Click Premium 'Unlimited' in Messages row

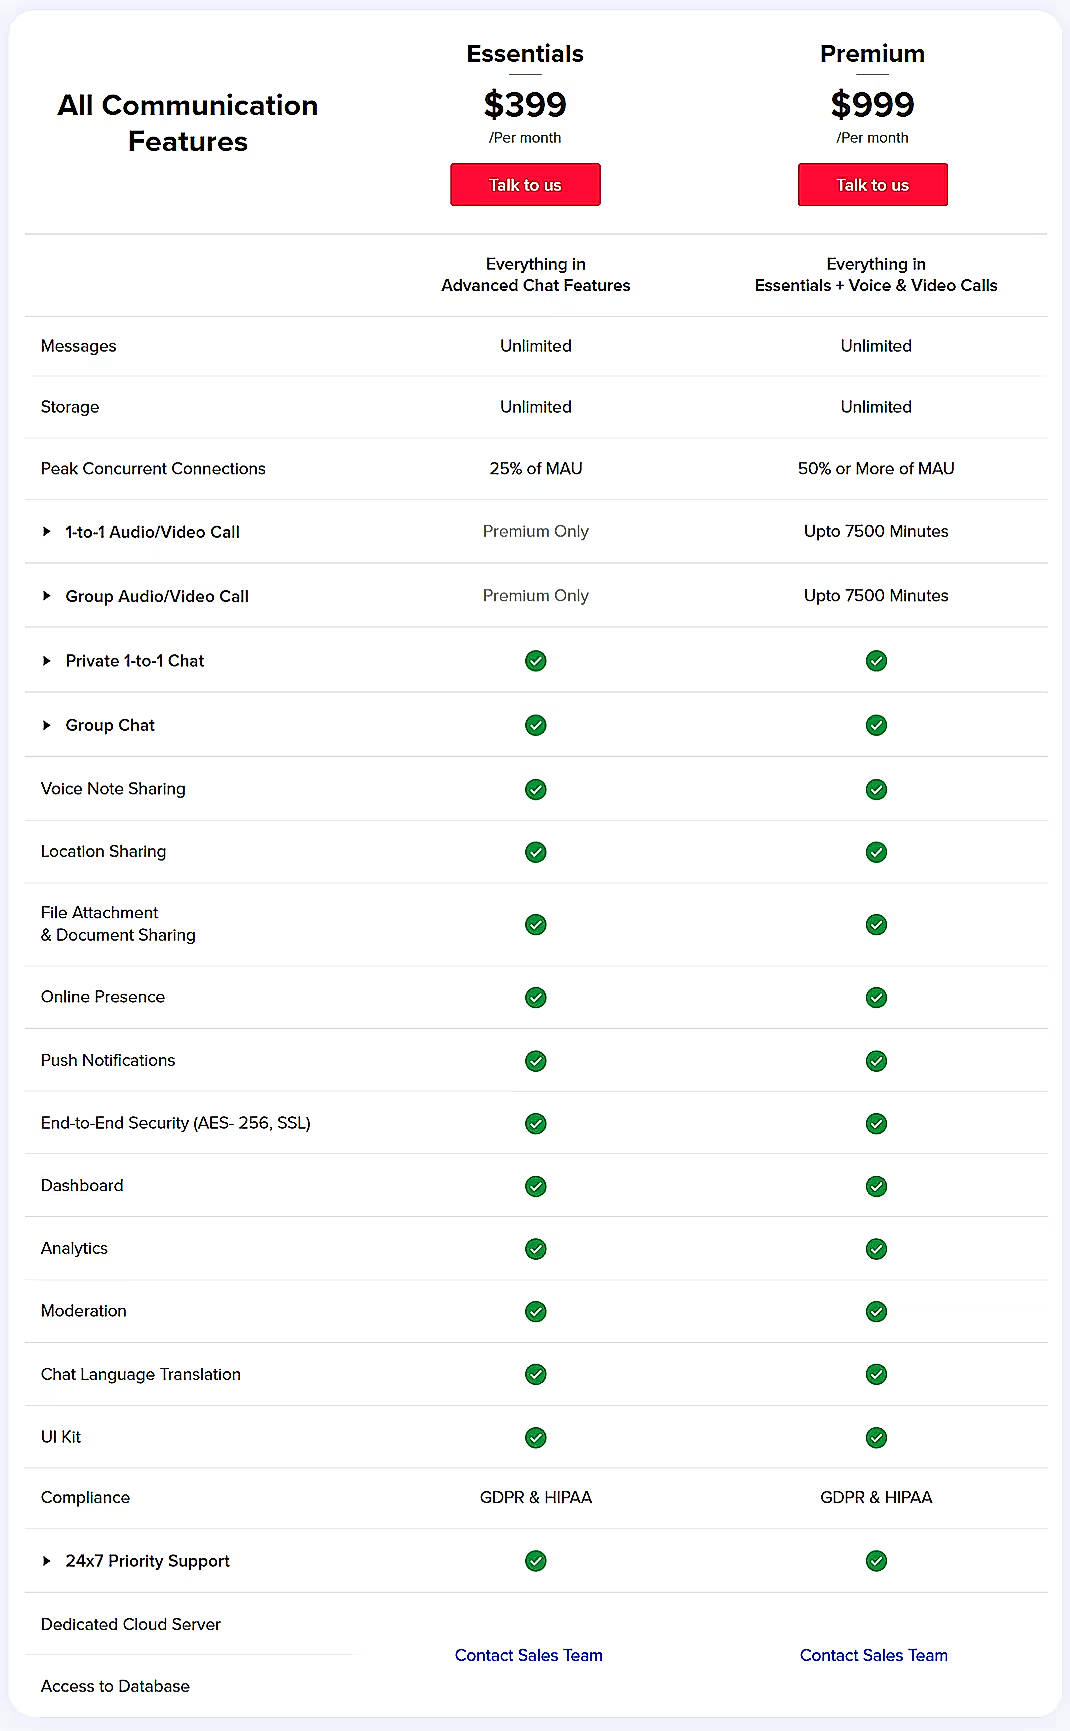pyautogui.click(x=876, y=346)
